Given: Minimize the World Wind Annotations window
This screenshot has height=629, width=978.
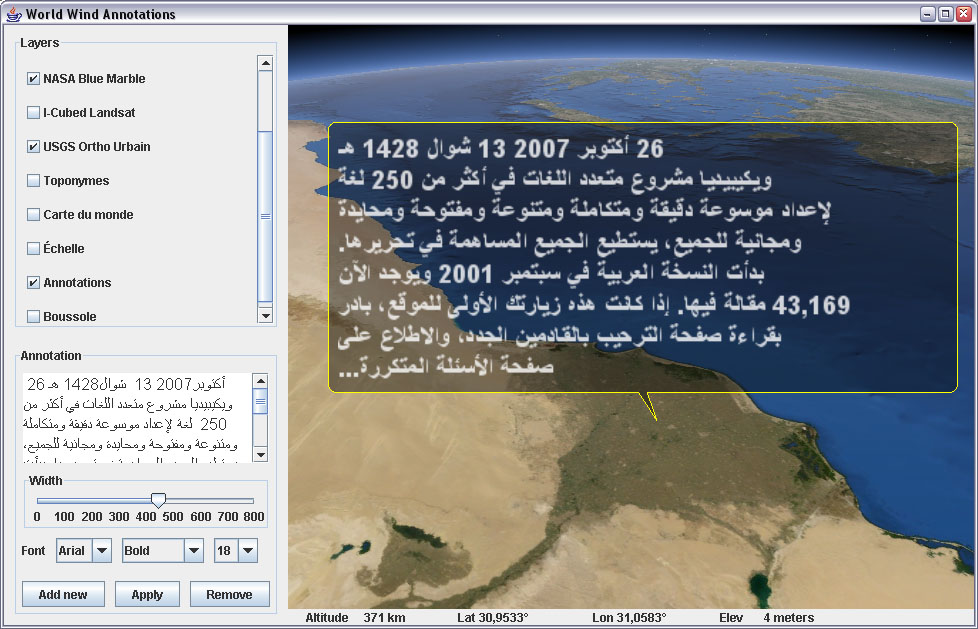Looking at the screenshot, I should [929, 14].
